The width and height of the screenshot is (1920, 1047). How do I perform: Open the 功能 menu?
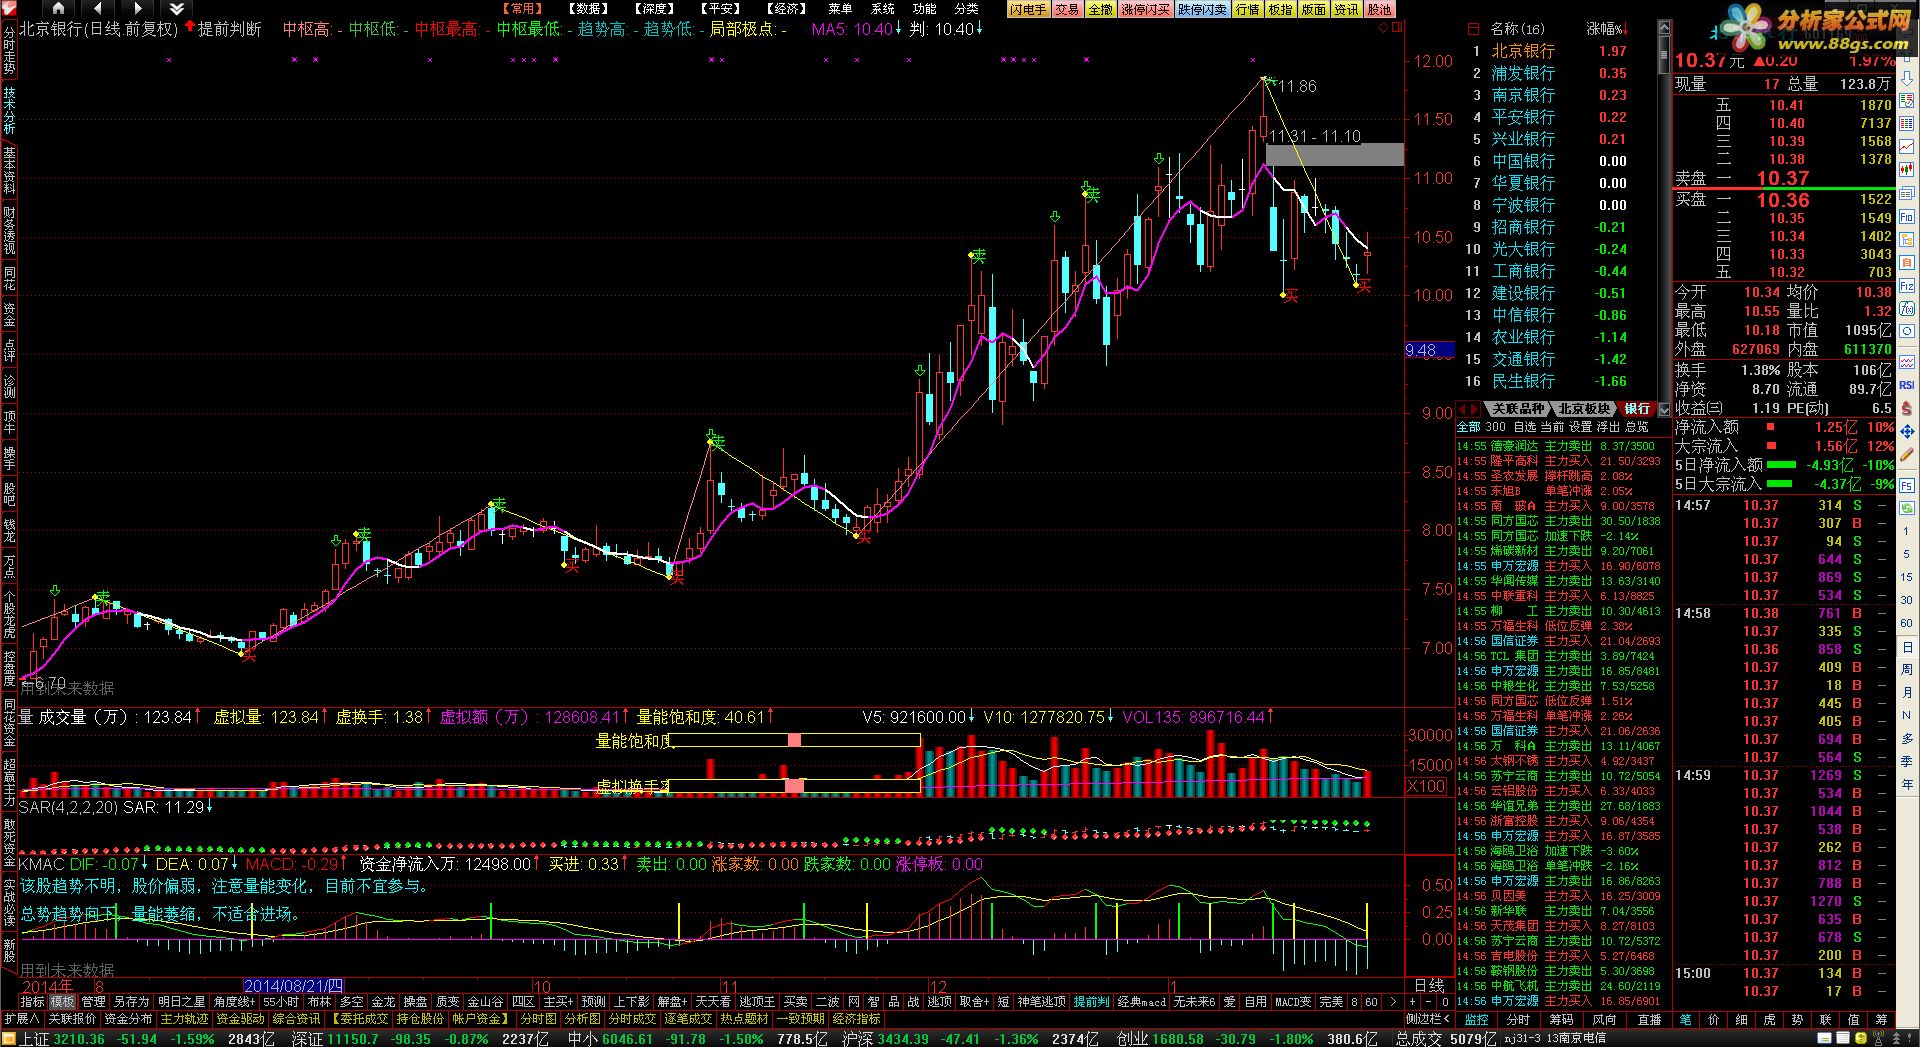pyautogui.click(x=924, y=9)
